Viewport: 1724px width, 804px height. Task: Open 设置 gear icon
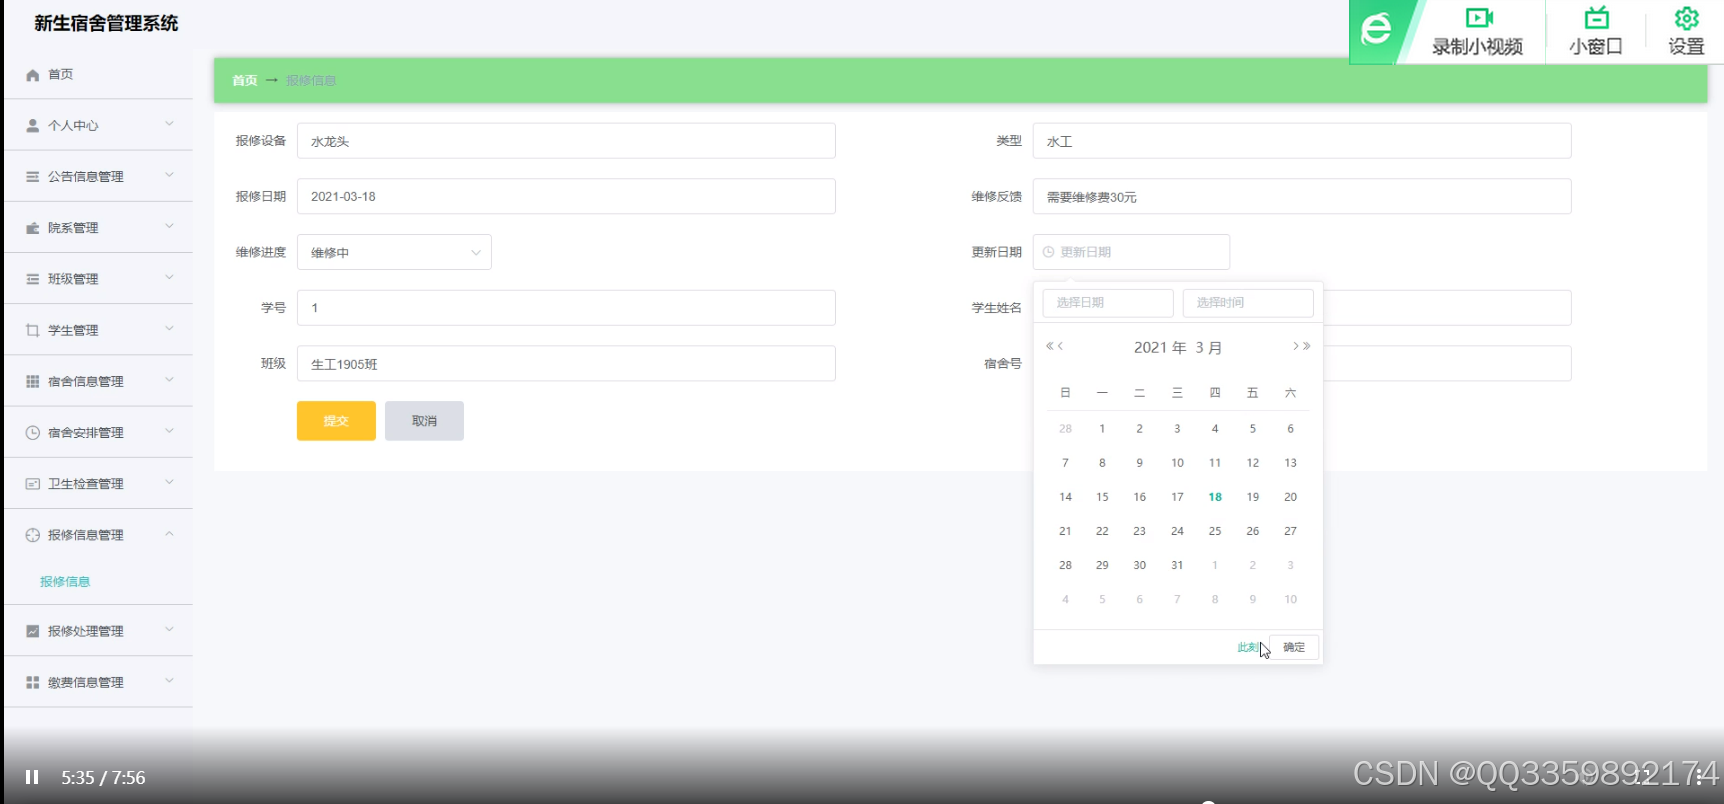tap(1687, 18)
